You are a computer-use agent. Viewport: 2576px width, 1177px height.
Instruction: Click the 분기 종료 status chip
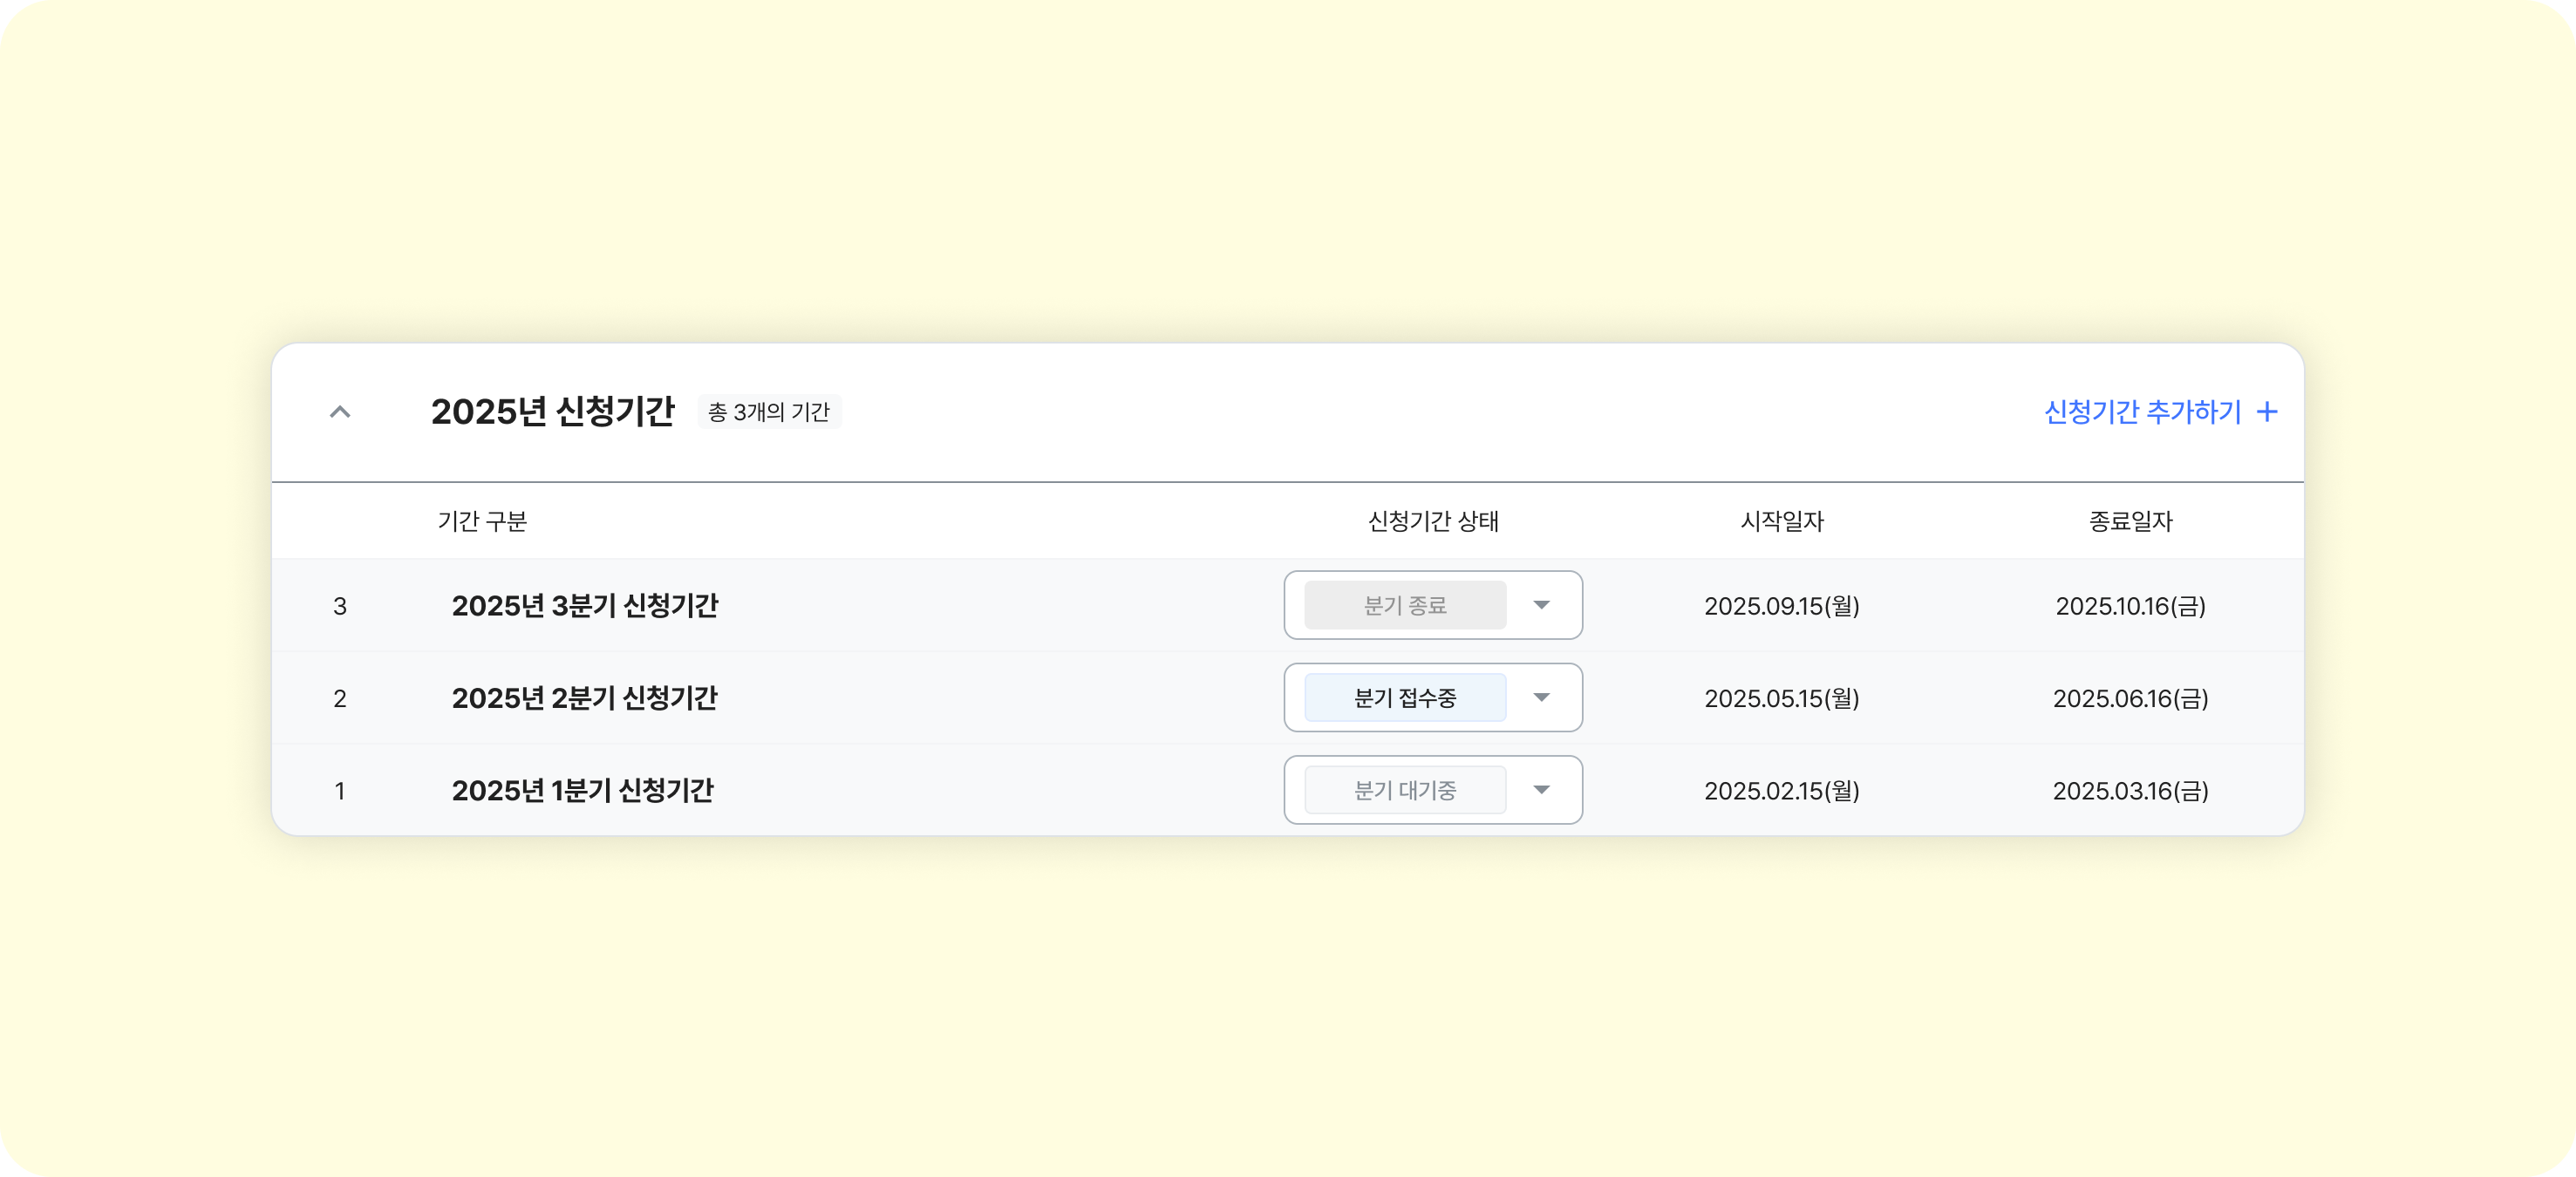pyautogui.click(x=1404, y=605)
